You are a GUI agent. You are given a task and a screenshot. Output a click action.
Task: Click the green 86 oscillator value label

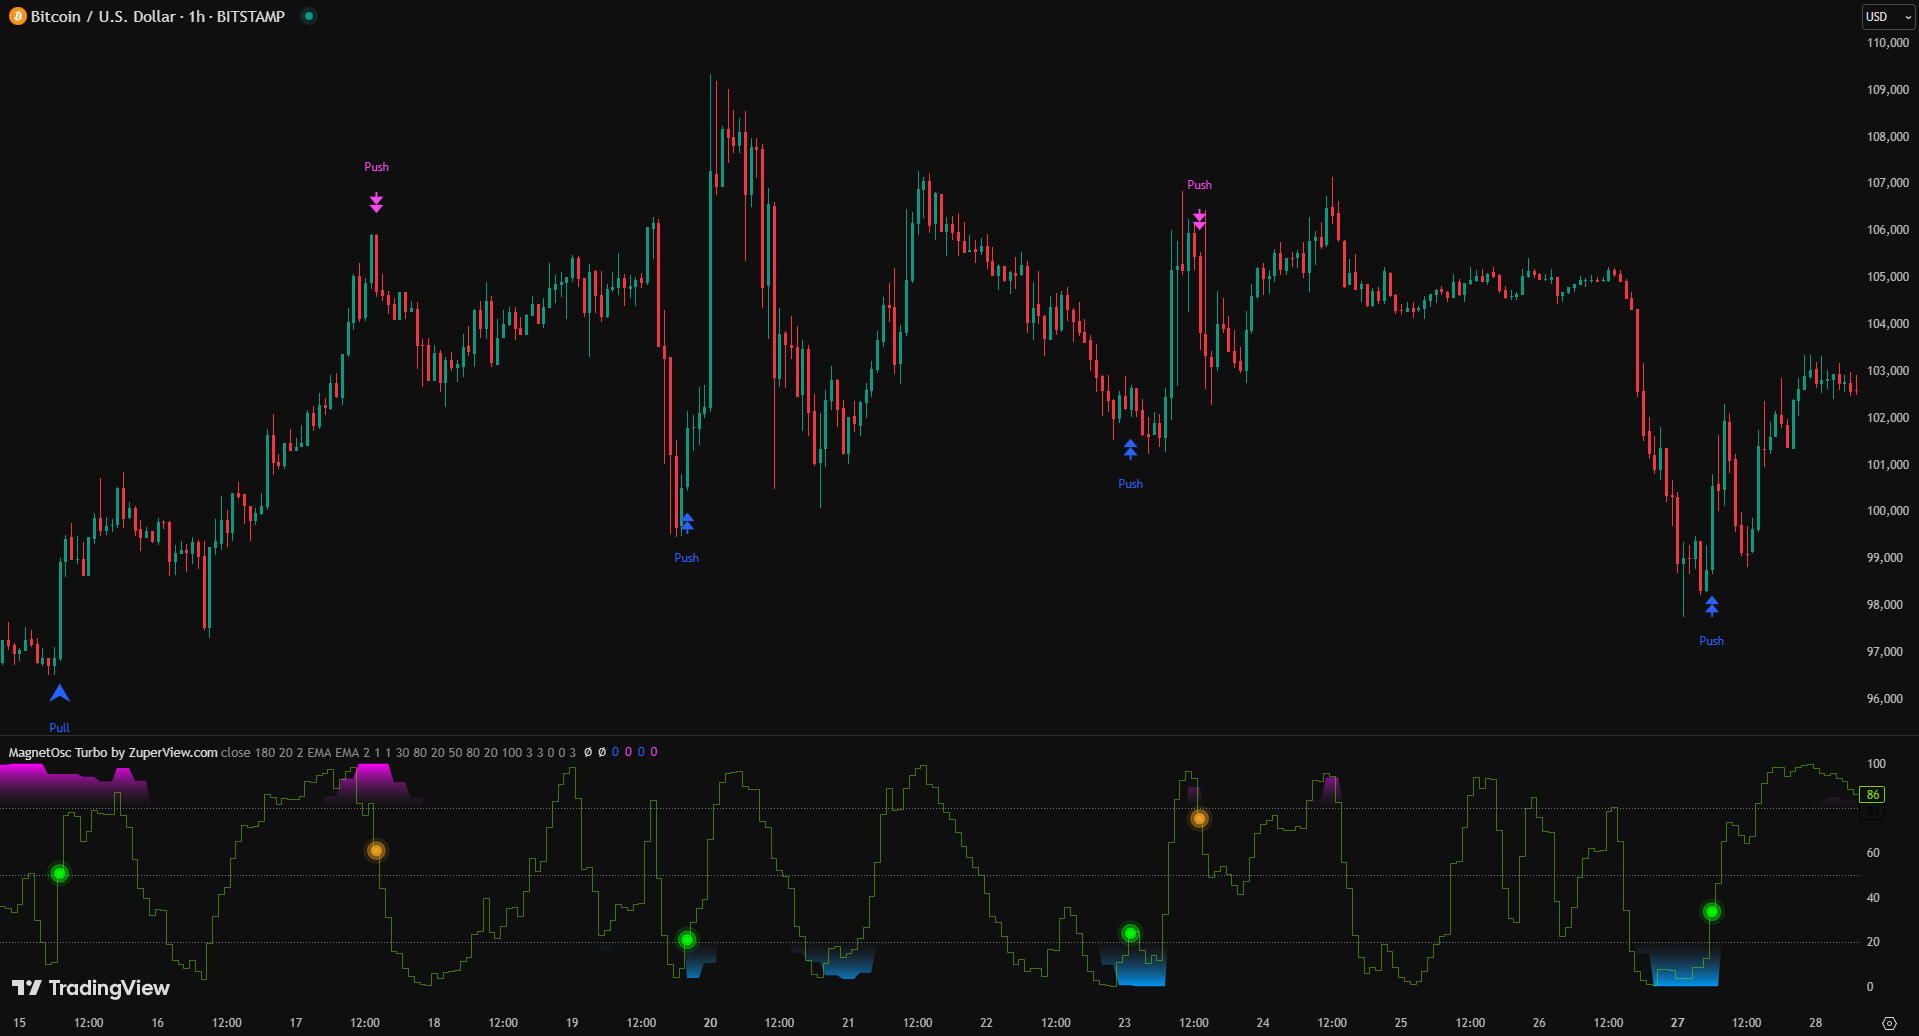[1872, 795]
